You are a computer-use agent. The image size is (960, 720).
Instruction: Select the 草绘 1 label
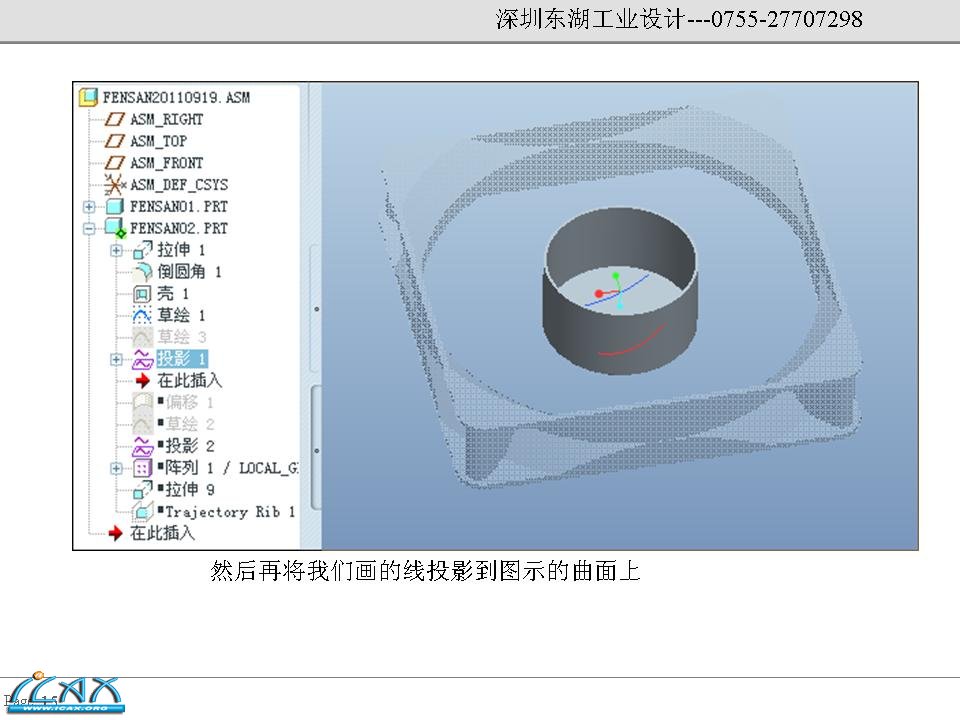[x=181, y=315]
